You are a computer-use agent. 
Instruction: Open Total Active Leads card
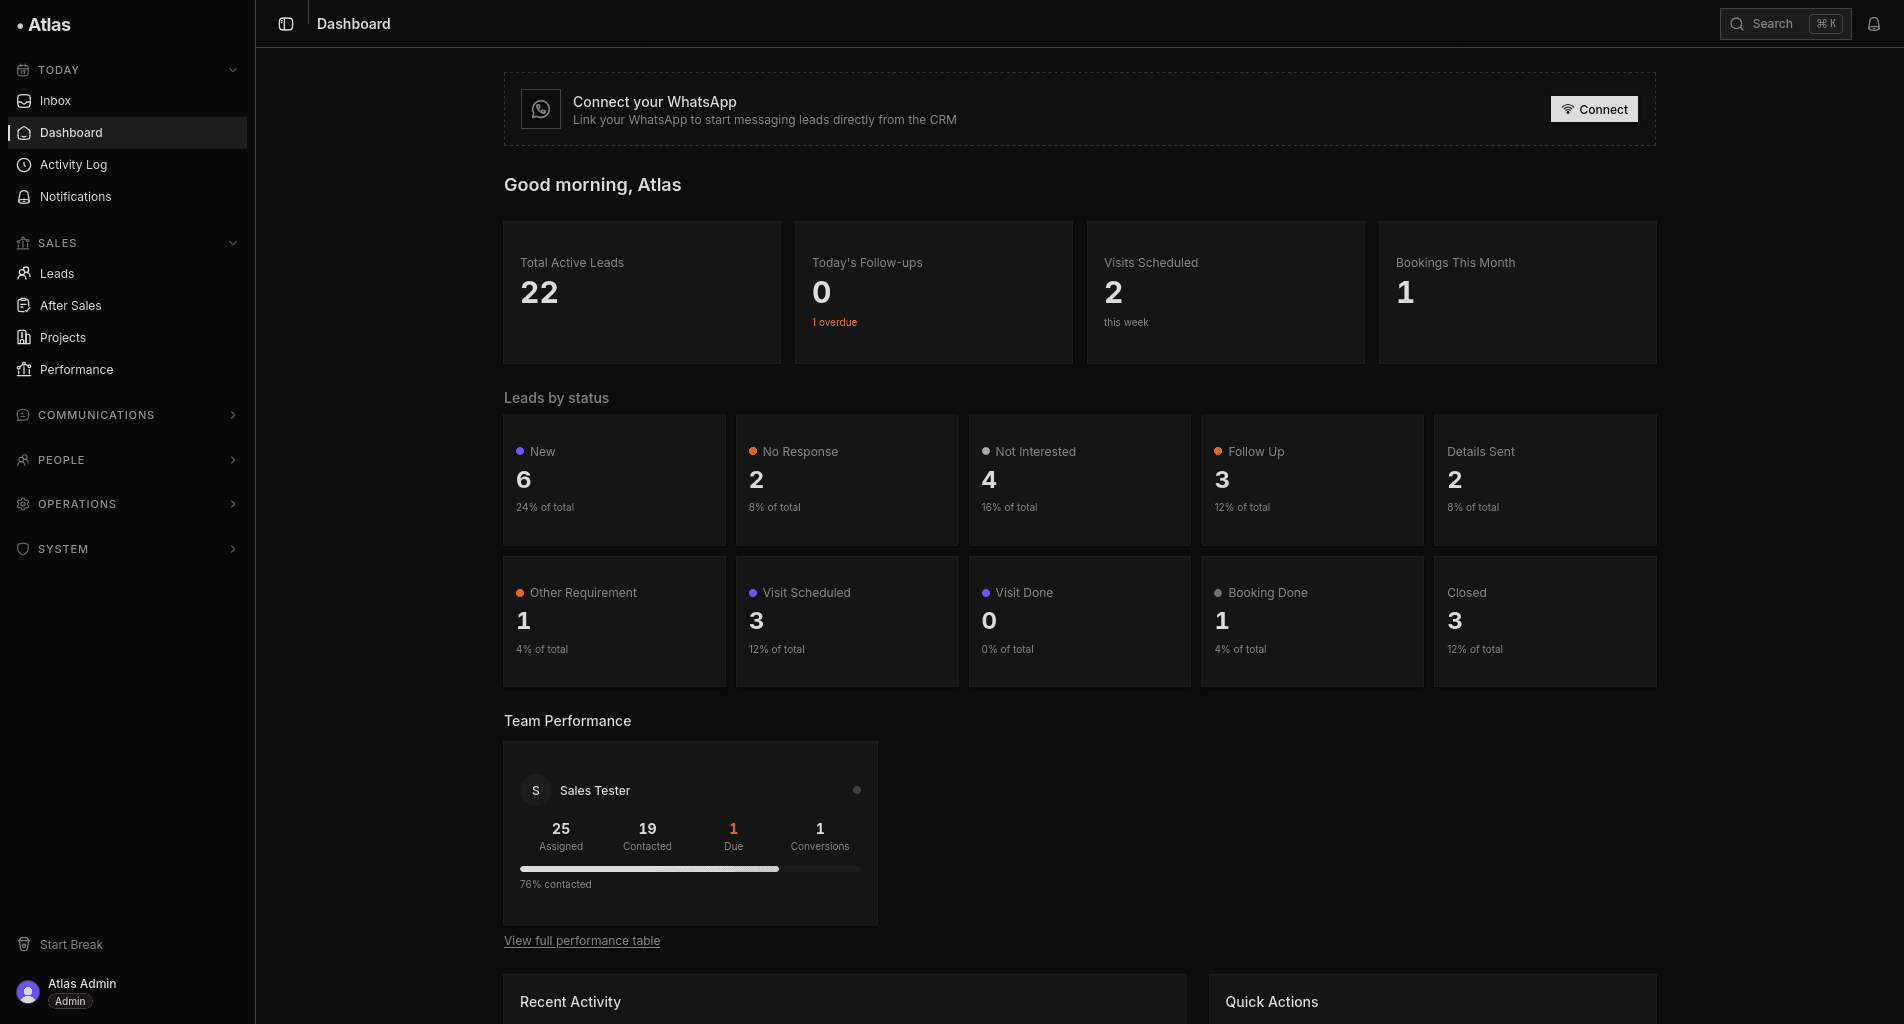click(642, 292)
